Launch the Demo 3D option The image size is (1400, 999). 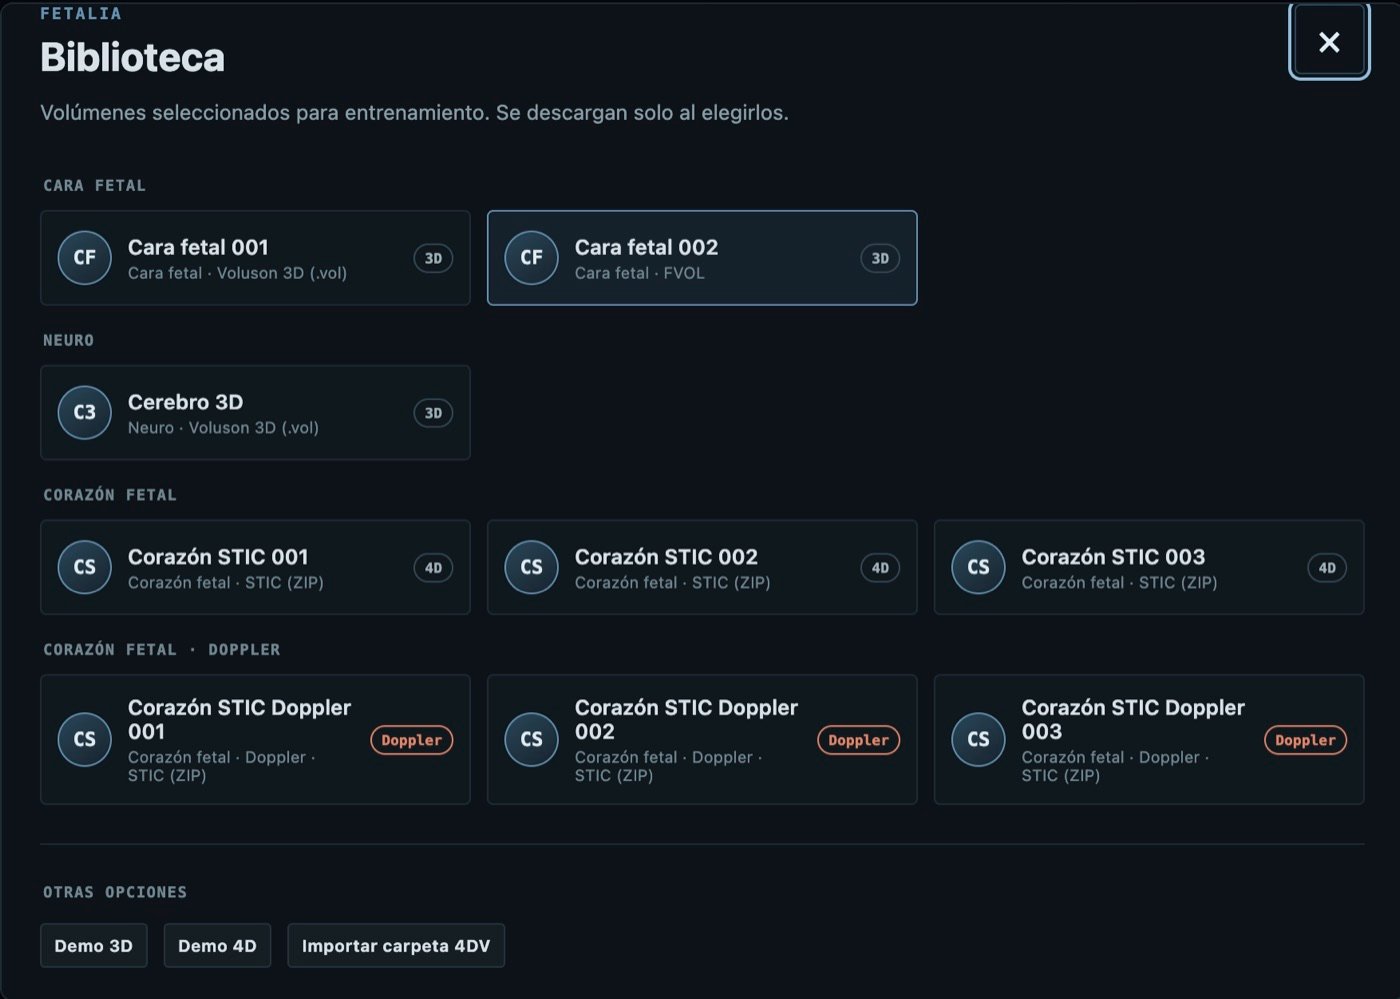94,946
